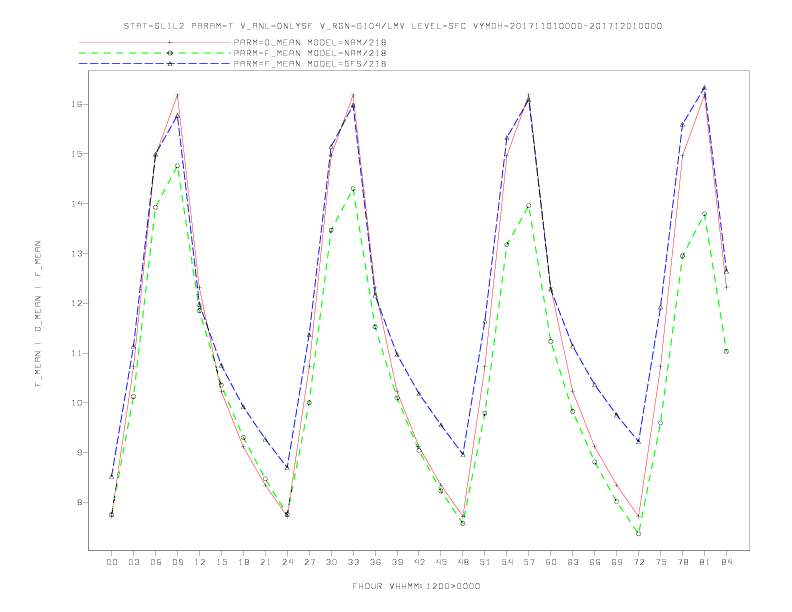Click x-axis tick label 24
This screenshot has height=612, width=792.
[287, 562]
